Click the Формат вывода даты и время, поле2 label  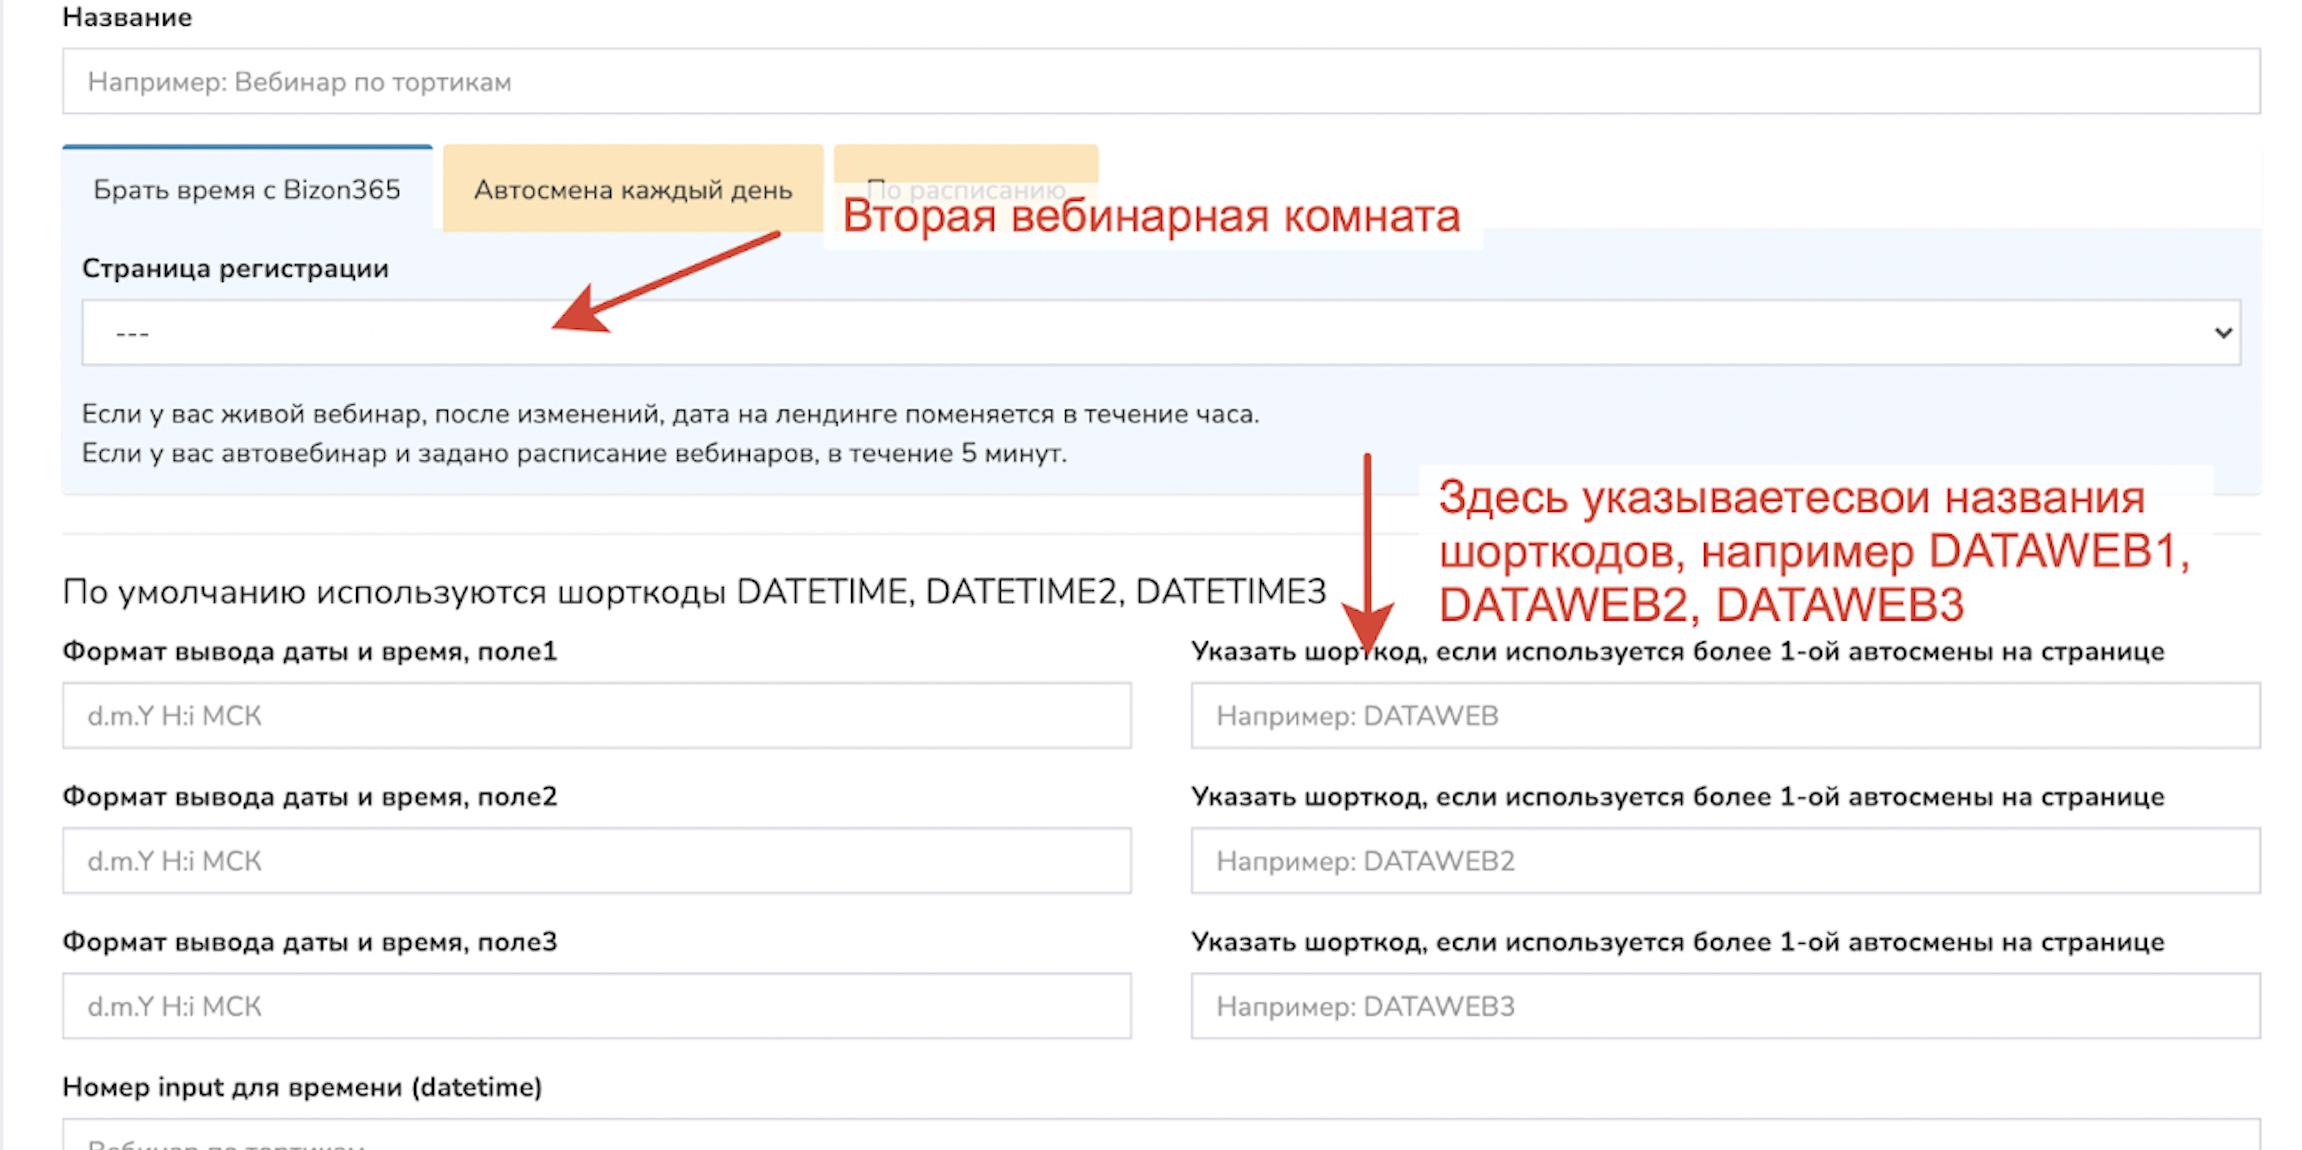pyautogui.click(x=309, y=797)
